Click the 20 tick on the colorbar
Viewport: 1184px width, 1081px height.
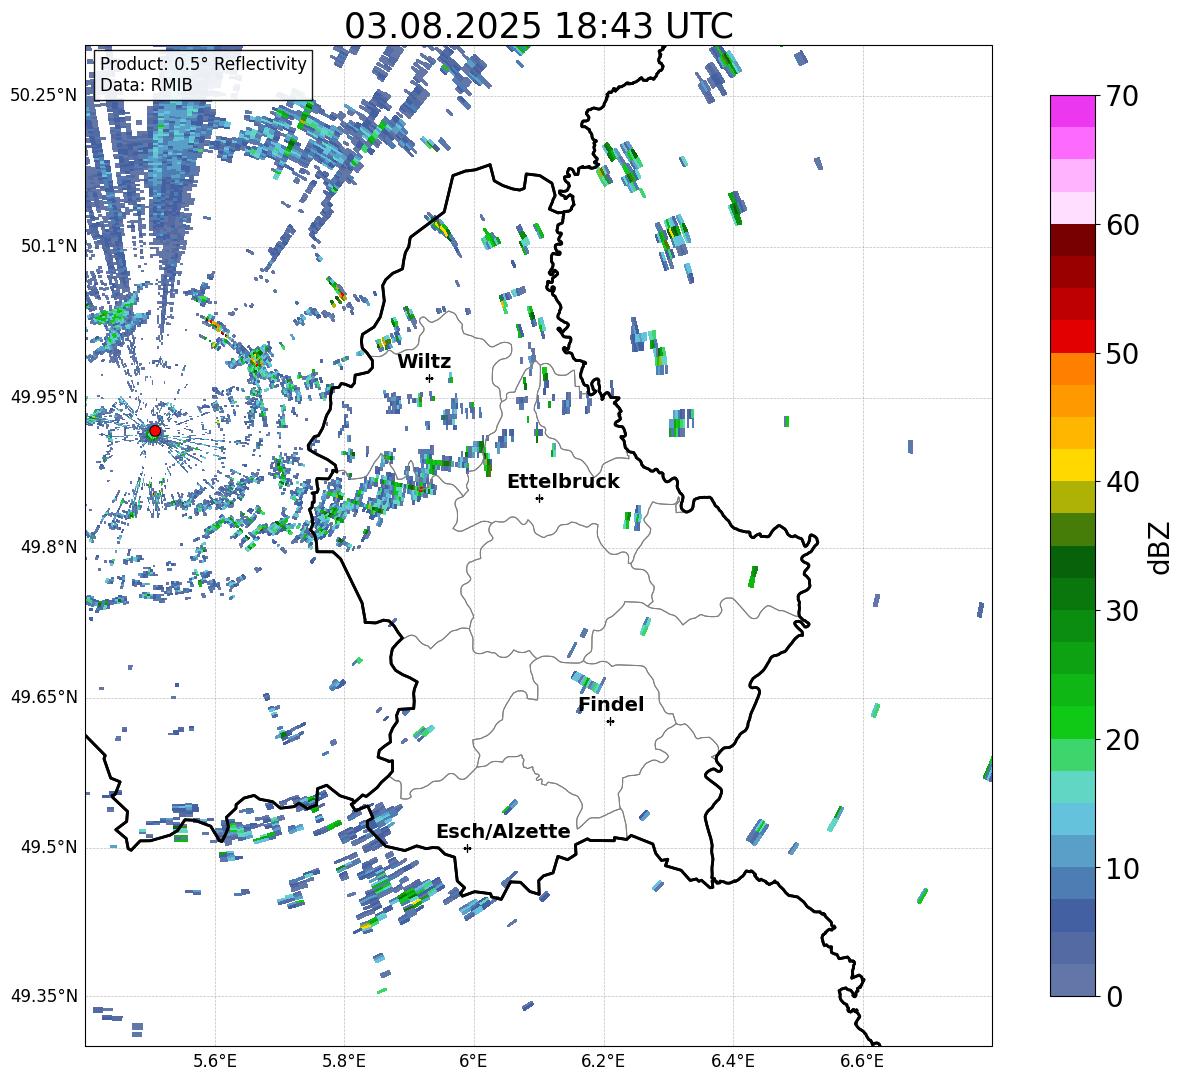[1121, 739]
